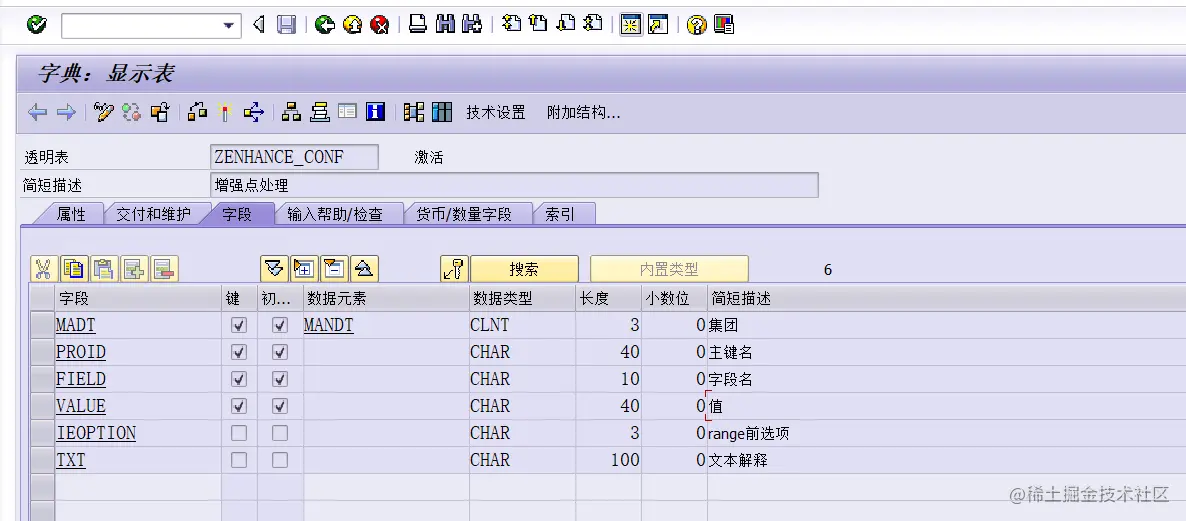Expand all with the down-triangle icon
The image size is (1186, 521).
point(274,268)
